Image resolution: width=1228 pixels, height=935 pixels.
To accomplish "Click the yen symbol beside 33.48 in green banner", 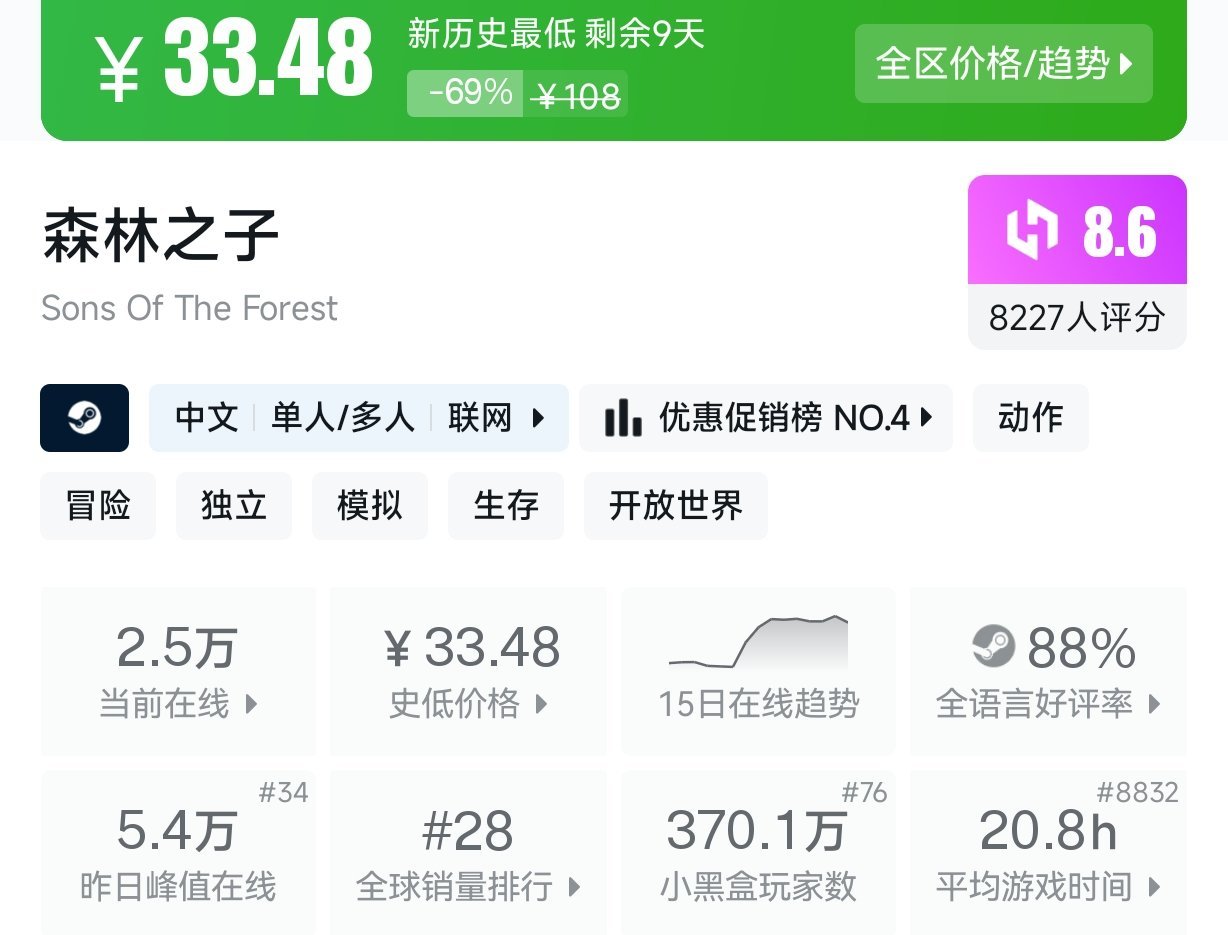I will point(118,65).
